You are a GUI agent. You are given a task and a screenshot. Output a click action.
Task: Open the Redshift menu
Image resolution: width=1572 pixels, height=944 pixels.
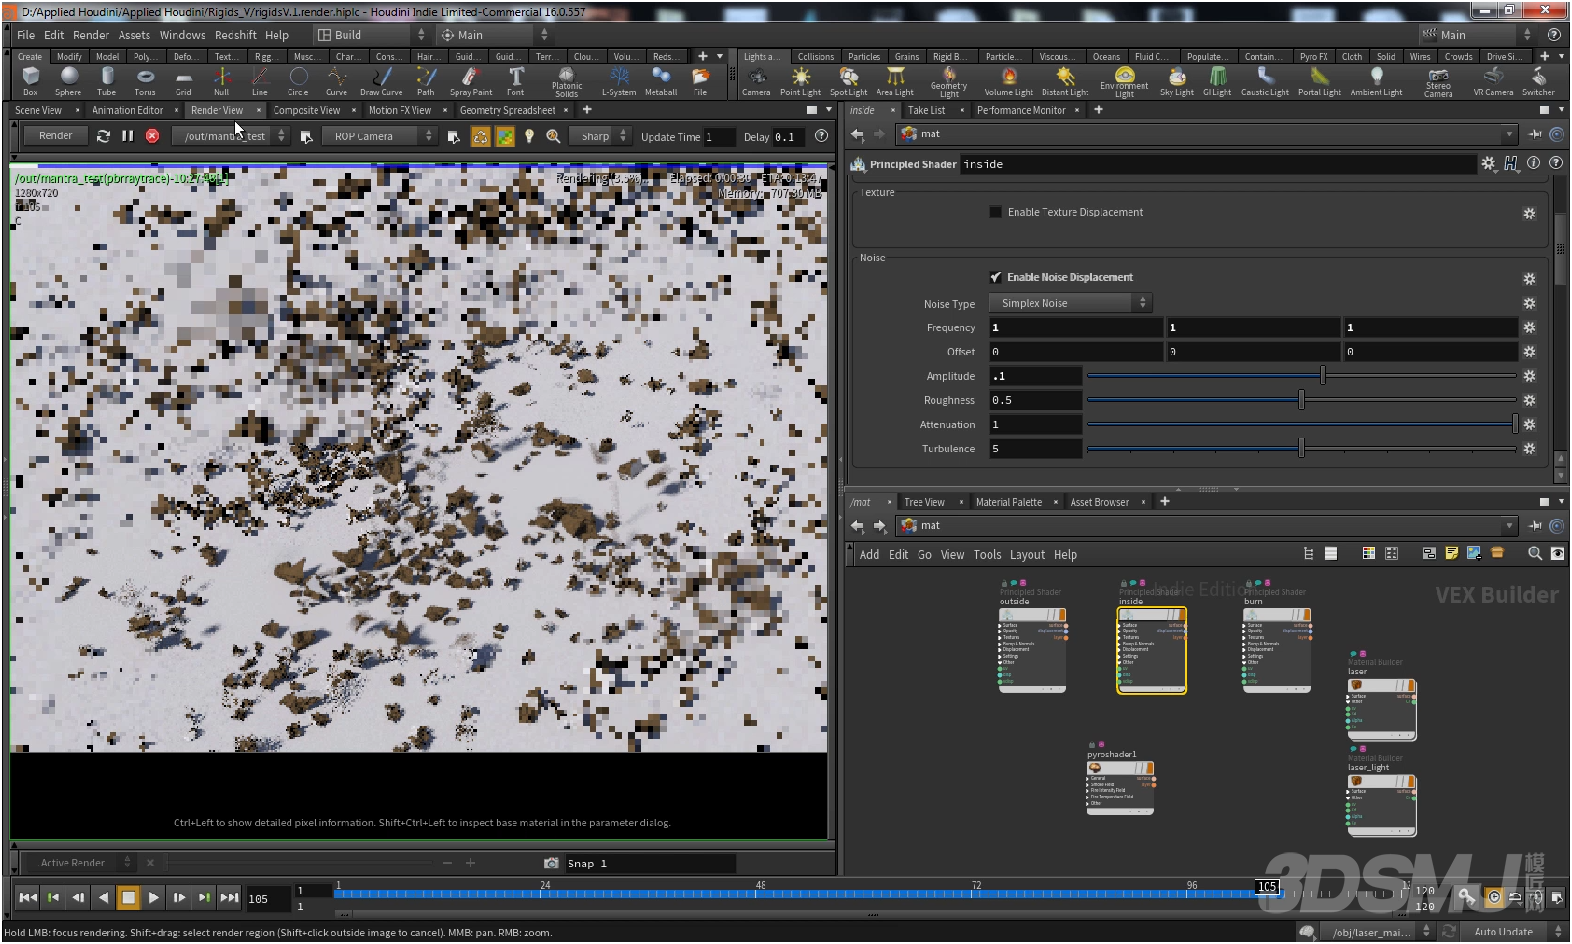pos(236,35)
